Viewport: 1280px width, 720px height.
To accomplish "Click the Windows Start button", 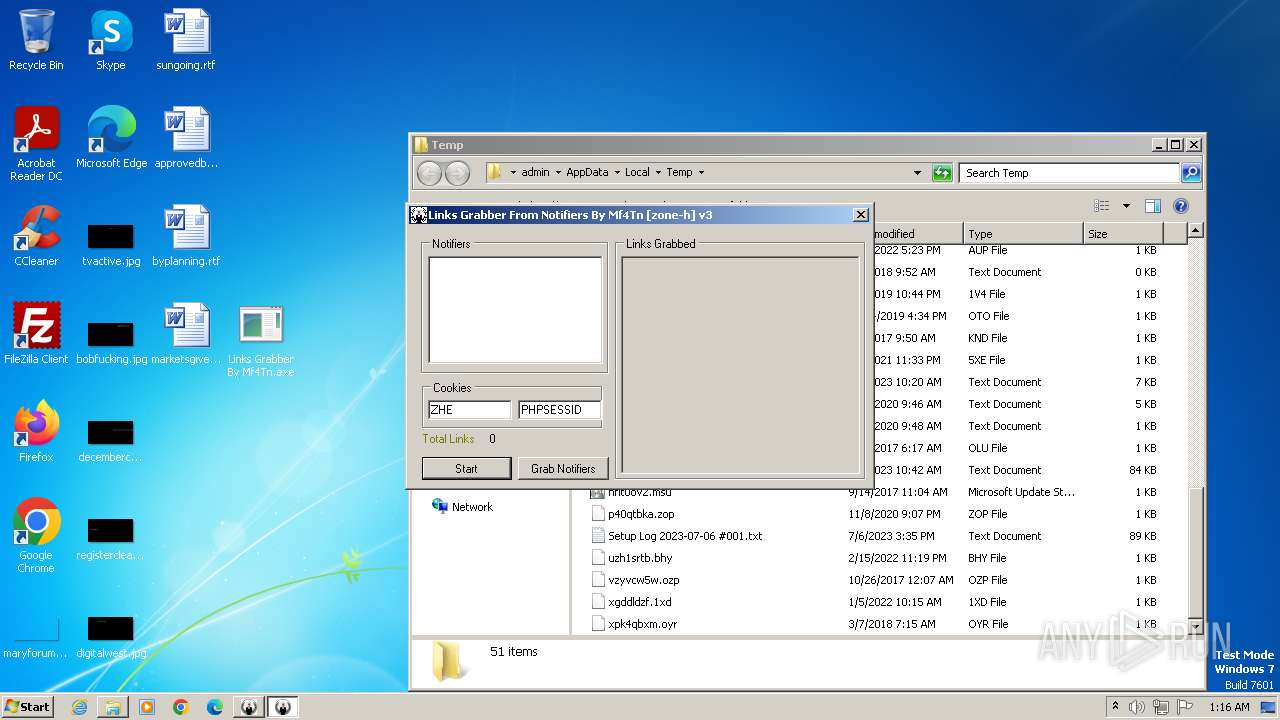I will 28,707.
